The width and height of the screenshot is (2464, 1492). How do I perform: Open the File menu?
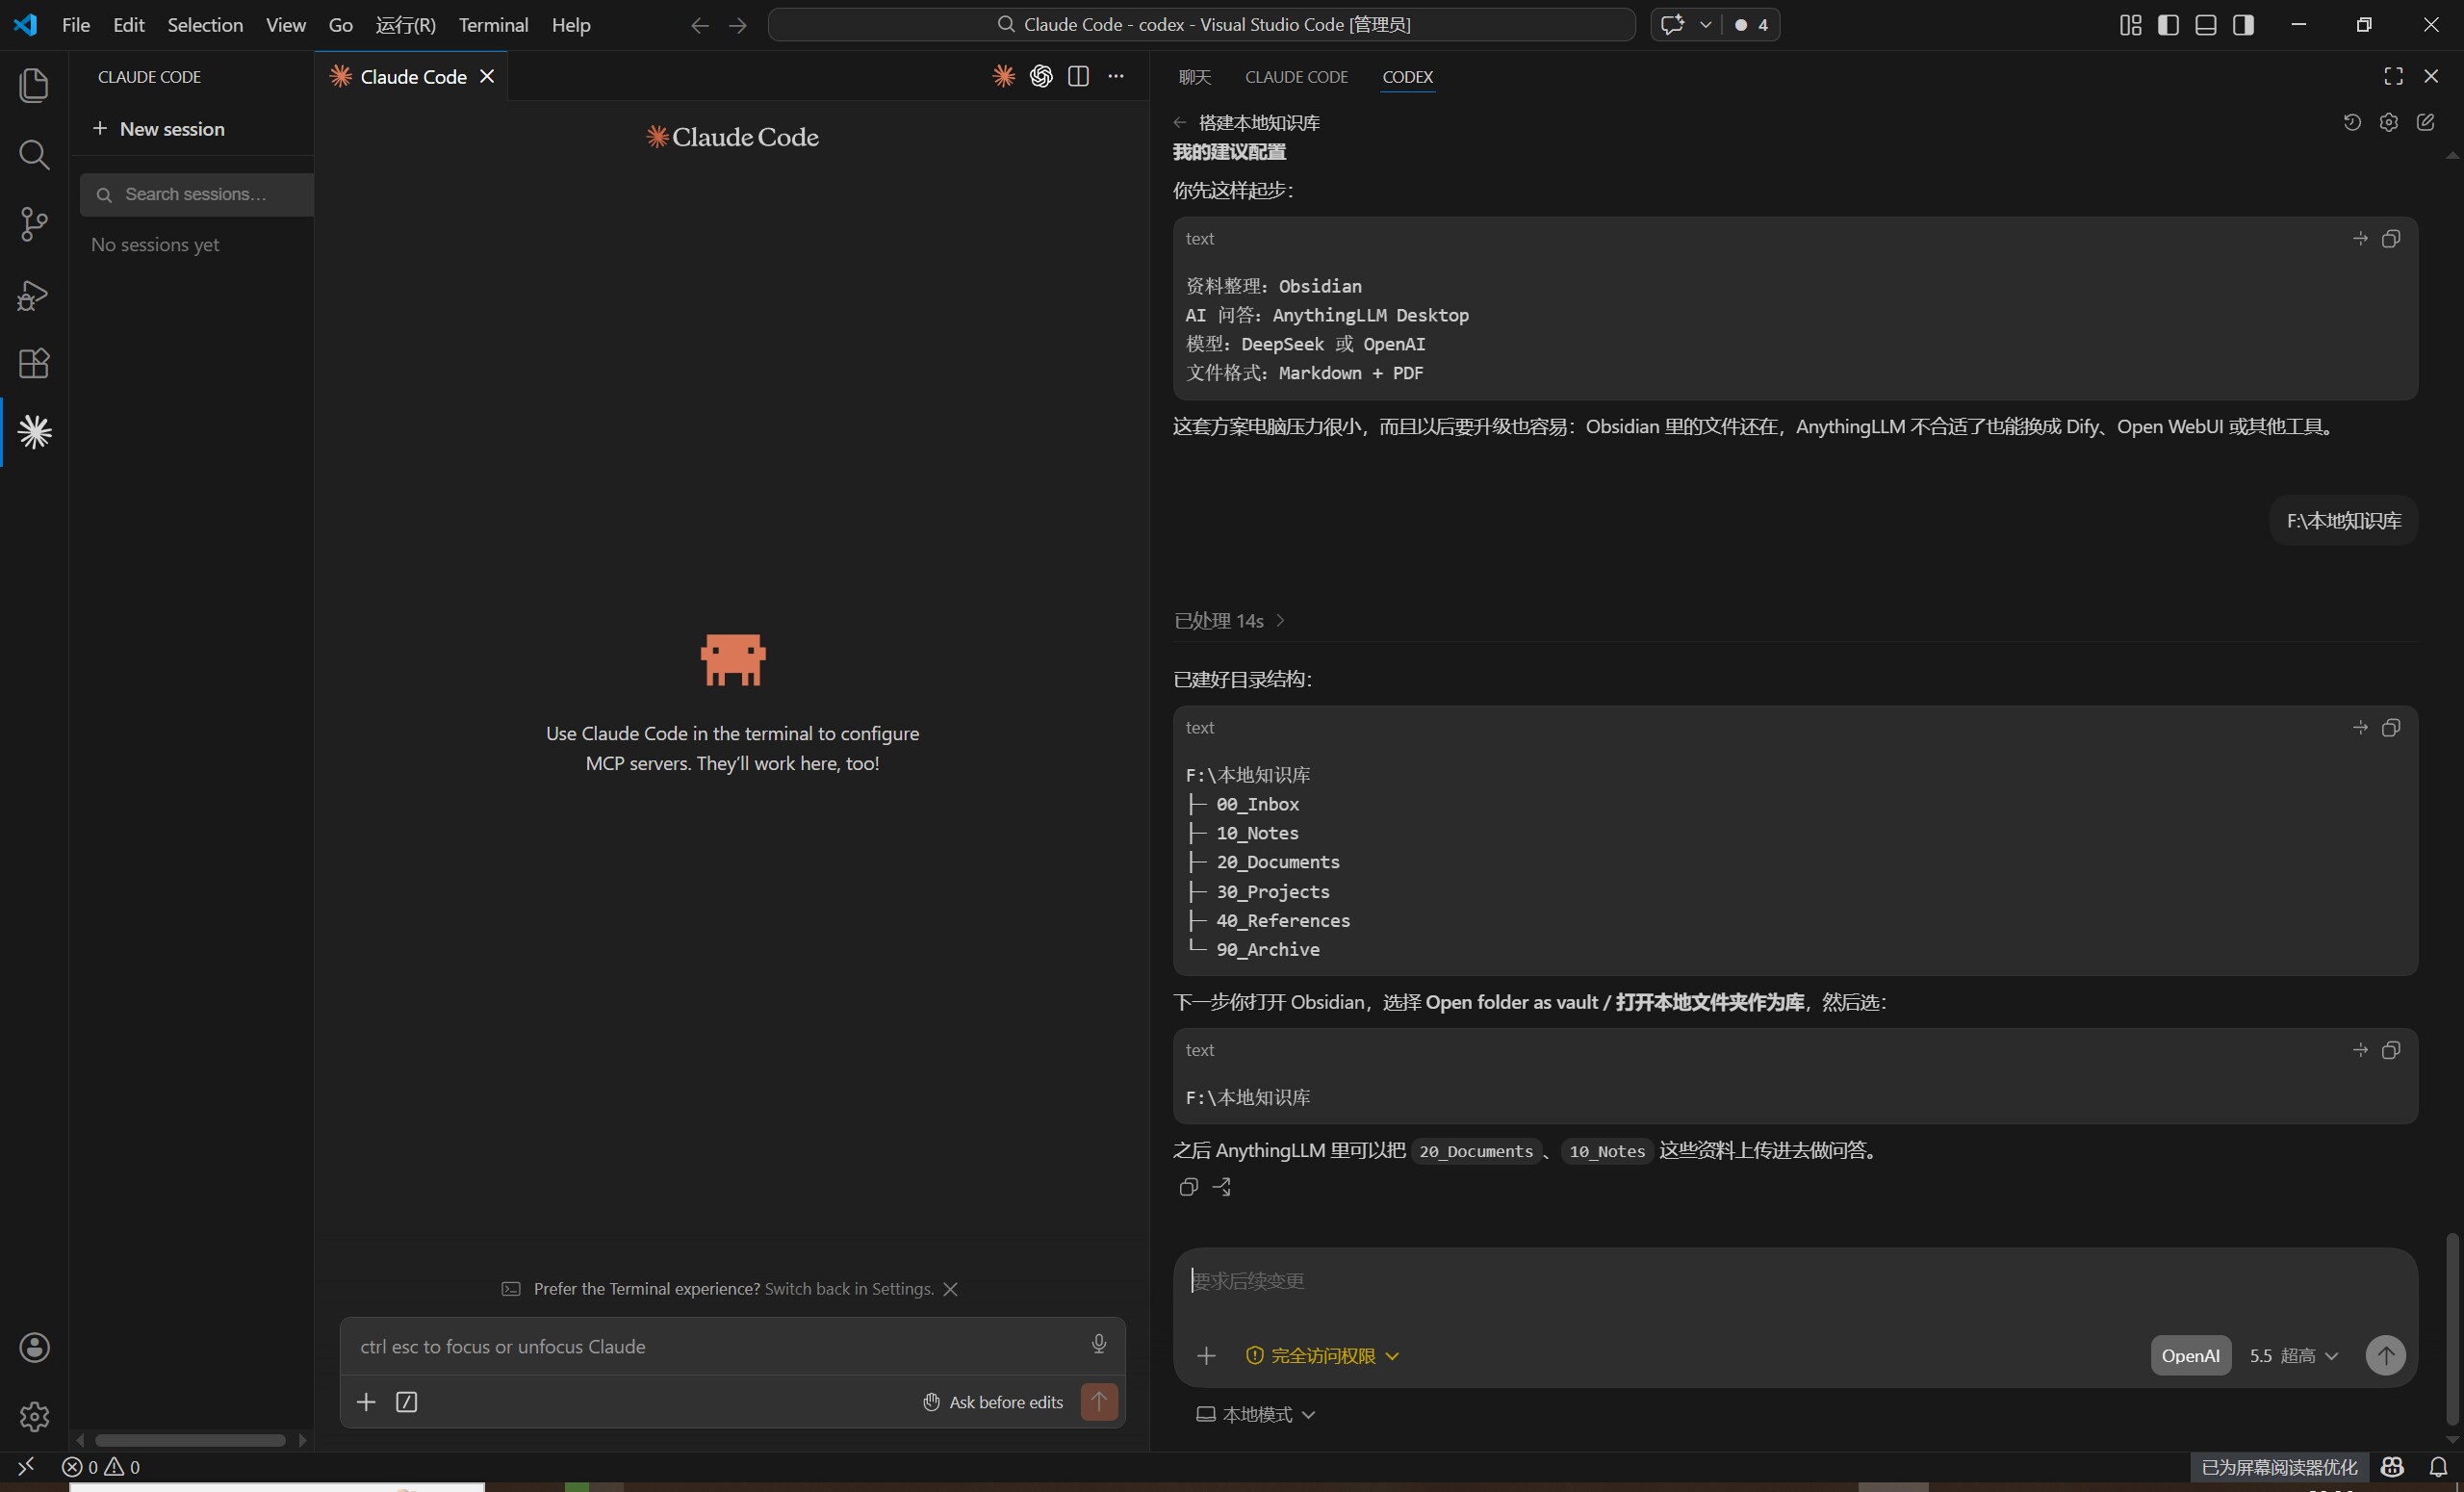[76, 25]
